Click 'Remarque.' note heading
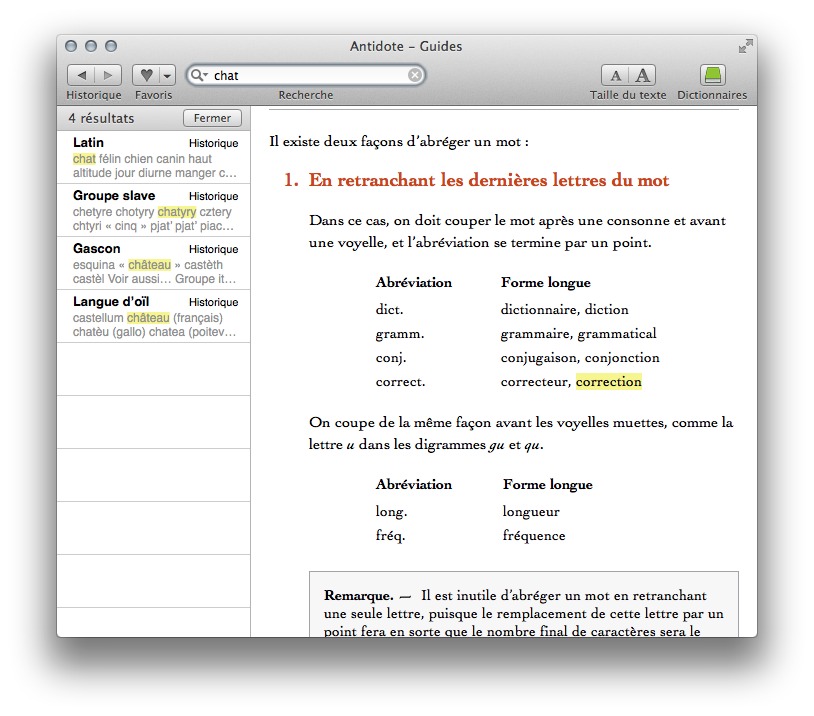Viewport: 814px width, 716px height. coord(359,596)
